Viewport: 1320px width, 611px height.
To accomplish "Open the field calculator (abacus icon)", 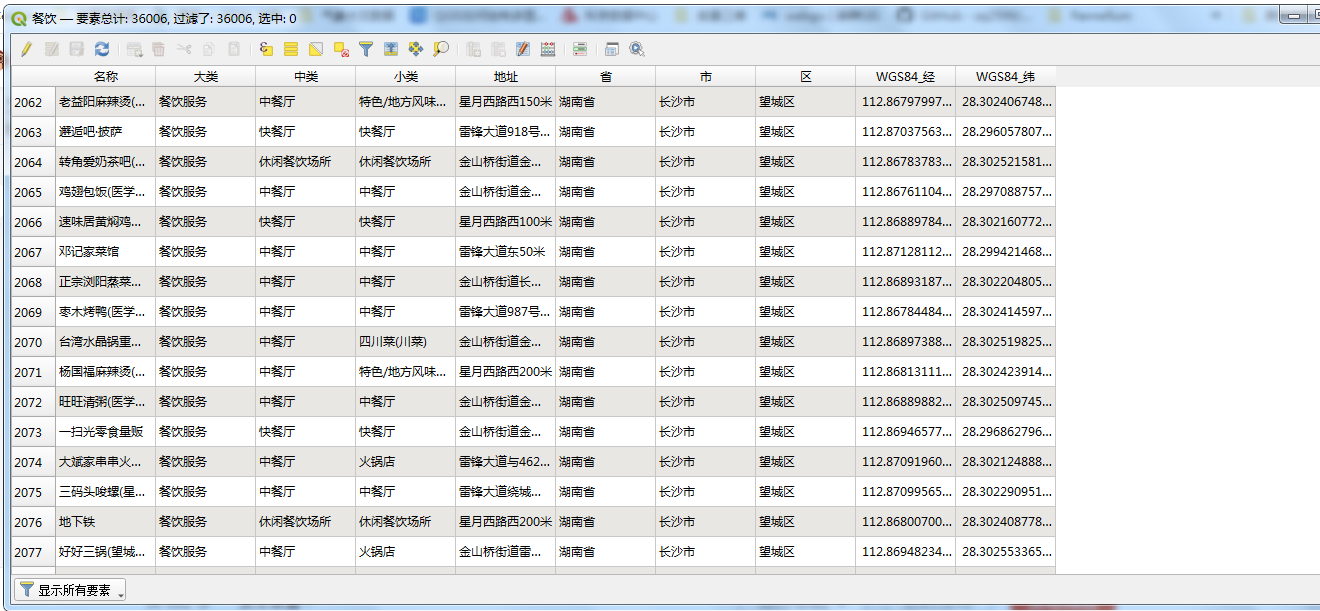I will coord(548,49).
